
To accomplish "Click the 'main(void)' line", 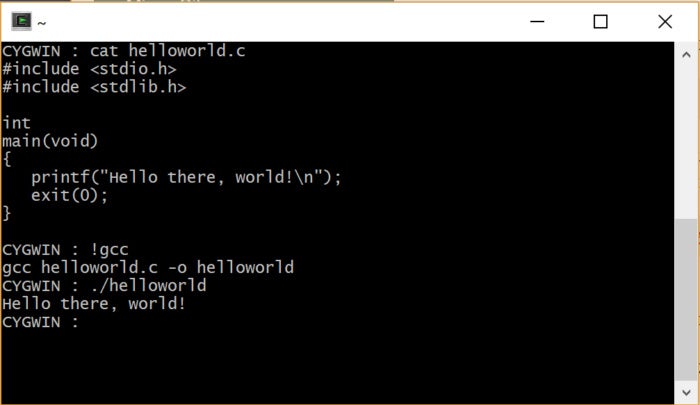I will click(x=50, y=141).
